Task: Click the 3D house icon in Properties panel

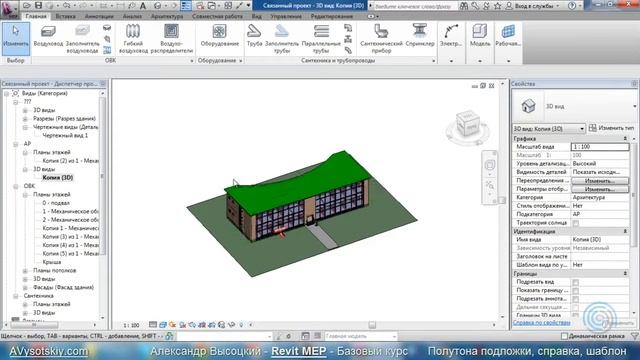Action: [528, 106]
